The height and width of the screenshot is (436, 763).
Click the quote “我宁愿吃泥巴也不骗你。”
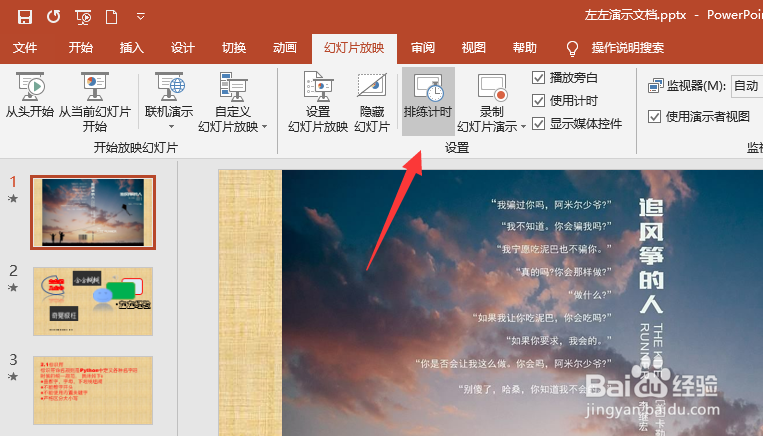click(554, 249)
